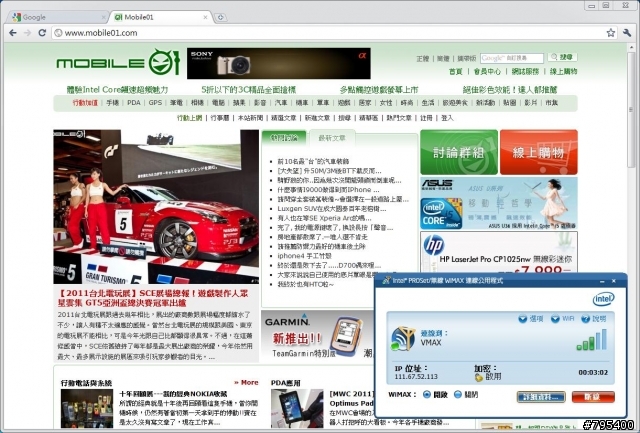This screenshot has height=433, width=640.
Task: Click the 線上購物 link in header
Action: (563, 71)
